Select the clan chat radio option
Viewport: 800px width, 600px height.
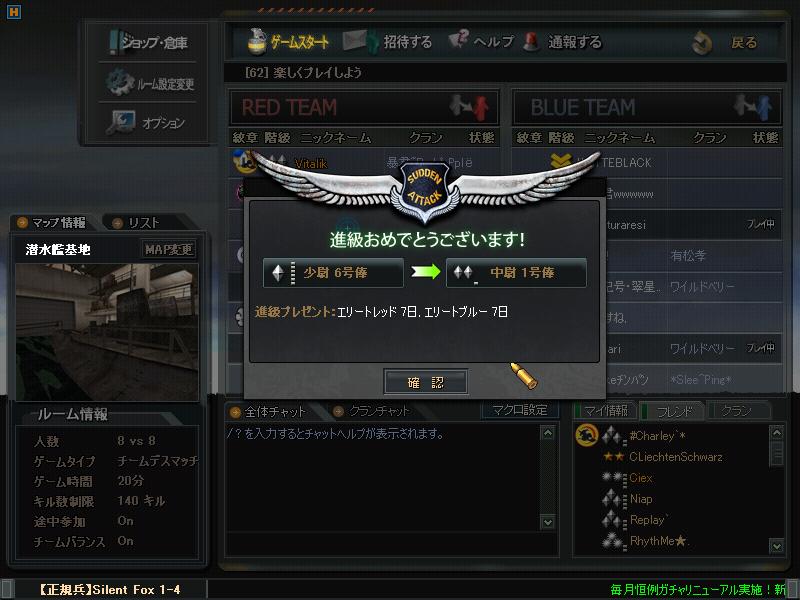coord(338,411)
